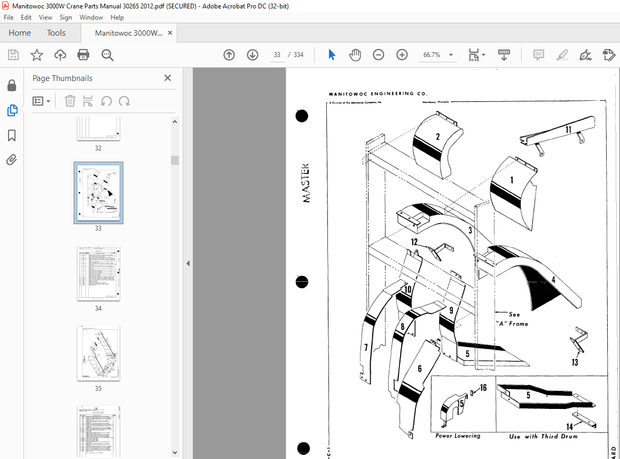620x459 pixels.
Task: Toggle the Bookmarks panel in sidebar
Action: [12, 135]
